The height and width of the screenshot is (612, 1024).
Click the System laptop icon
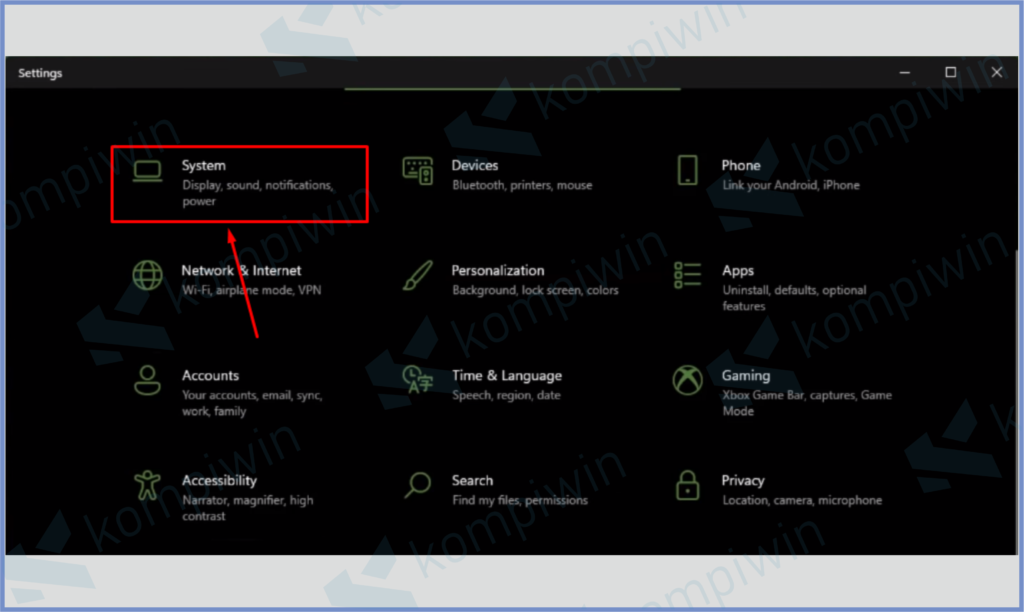(x=147, y=171)
